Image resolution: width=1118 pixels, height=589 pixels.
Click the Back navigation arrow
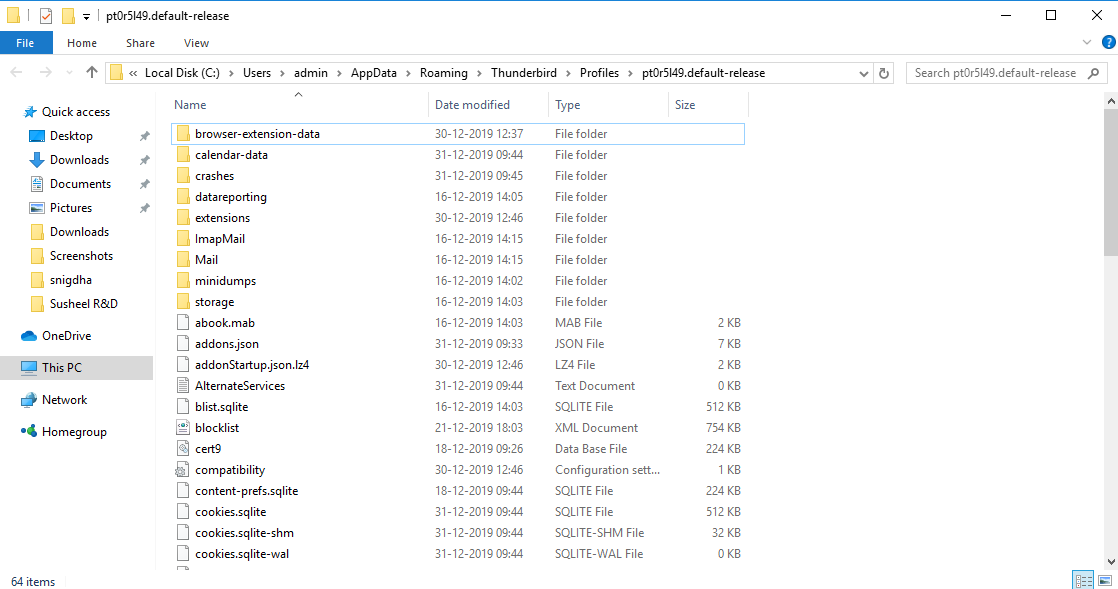(16, 73)
